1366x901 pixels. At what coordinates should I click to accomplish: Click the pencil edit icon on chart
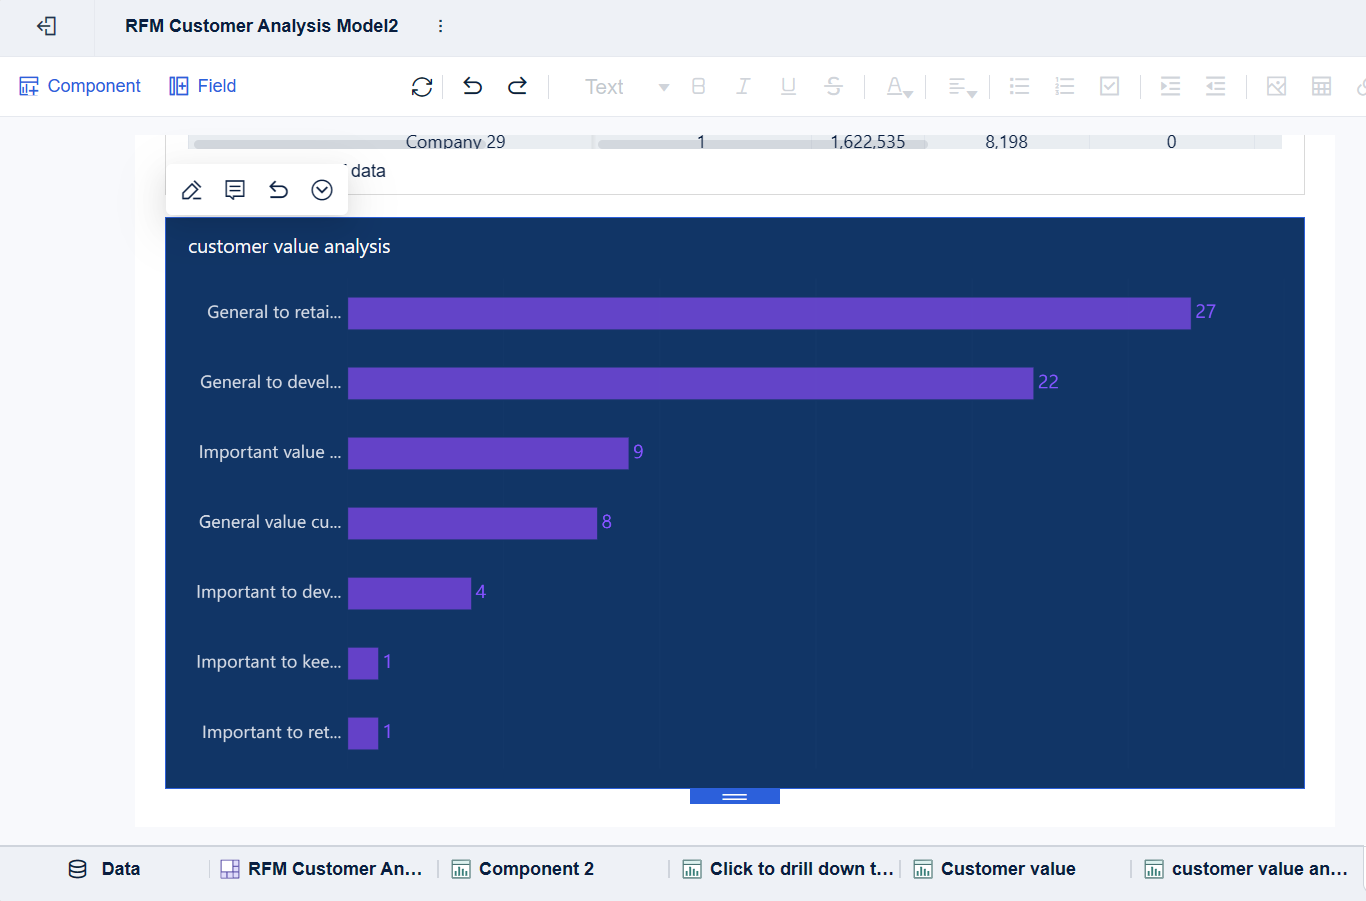pyautogui.click(x=192, y=190)
